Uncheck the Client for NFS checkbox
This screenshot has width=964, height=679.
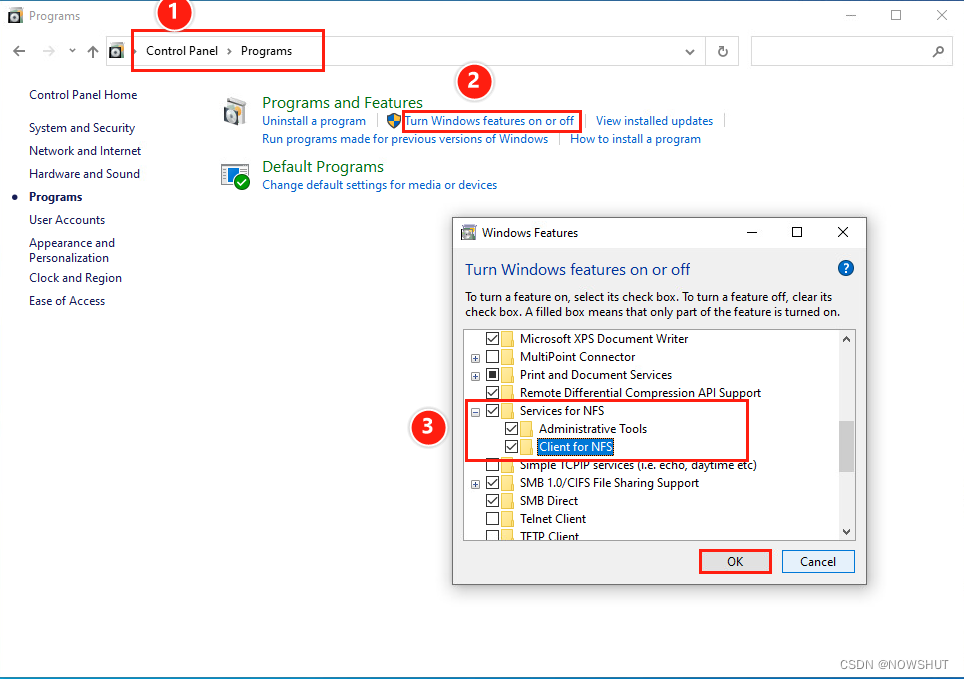(513, 446)
